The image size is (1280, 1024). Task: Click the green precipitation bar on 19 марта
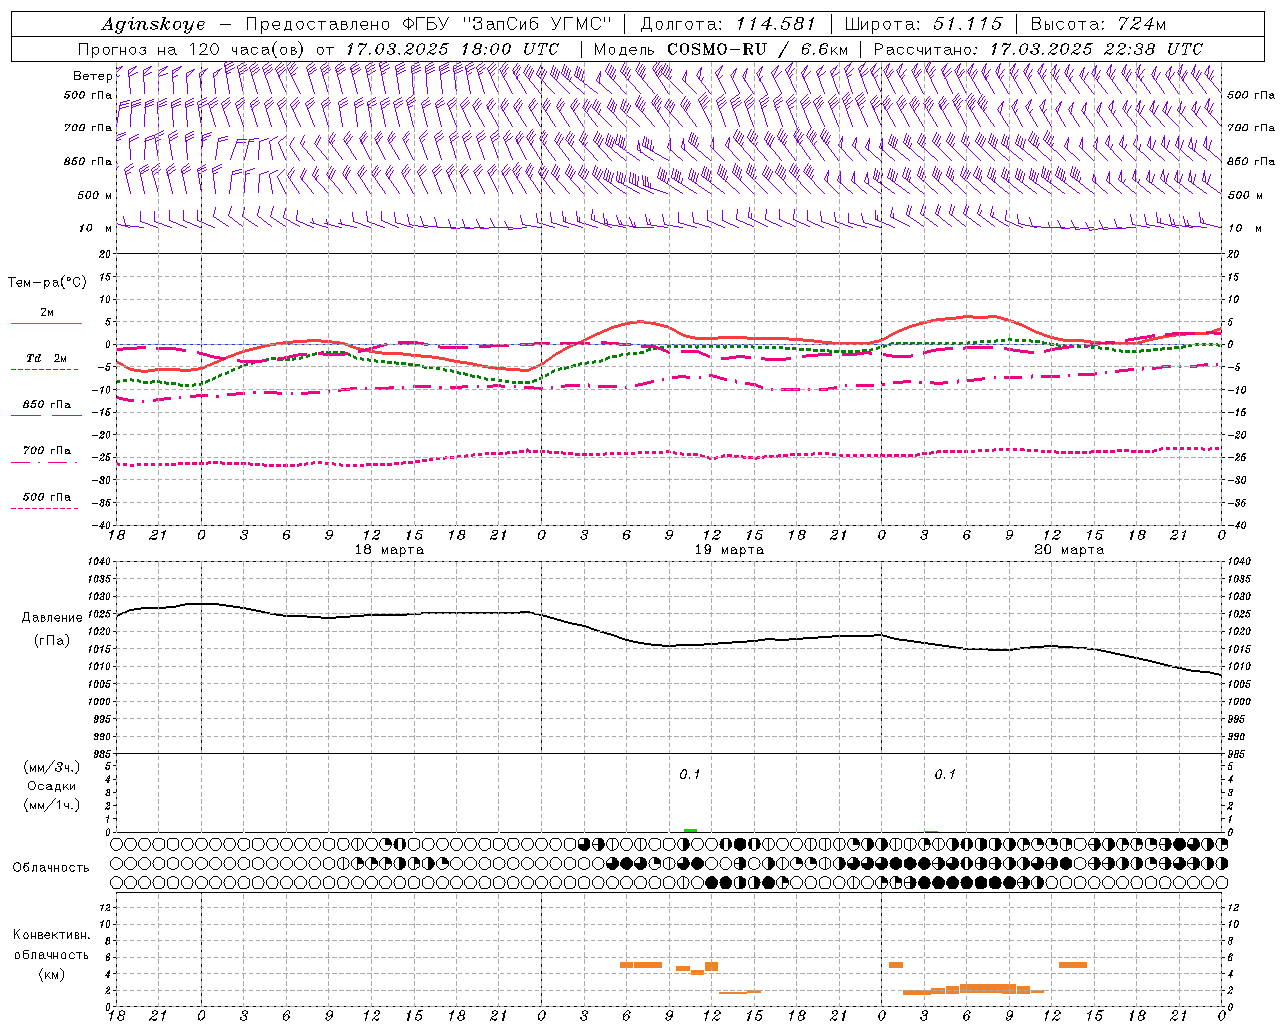tap(690, 830)
